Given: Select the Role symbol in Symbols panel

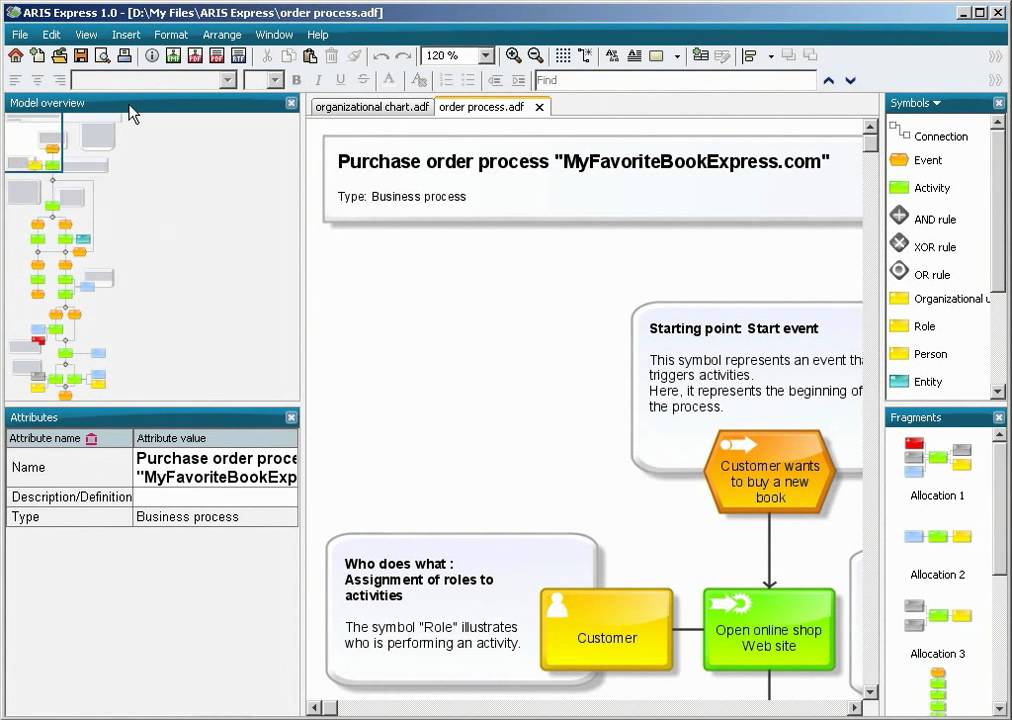Looking at the screenshot, I should (x=912, y=326).
